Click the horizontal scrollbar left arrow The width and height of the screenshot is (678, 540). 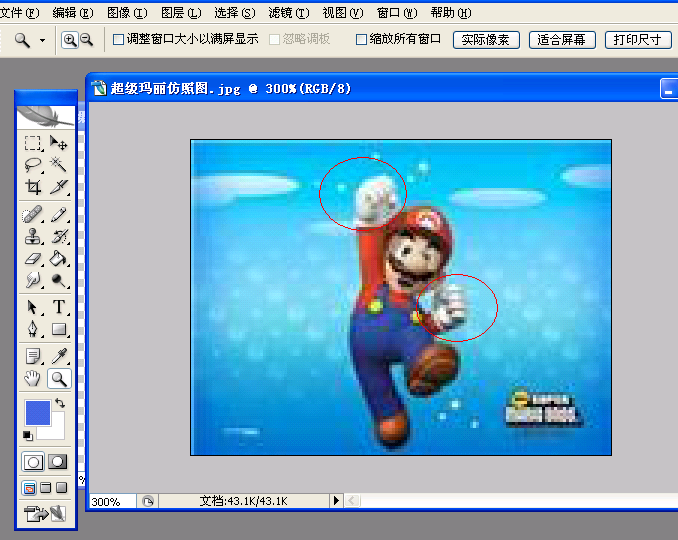pos(352,501)
